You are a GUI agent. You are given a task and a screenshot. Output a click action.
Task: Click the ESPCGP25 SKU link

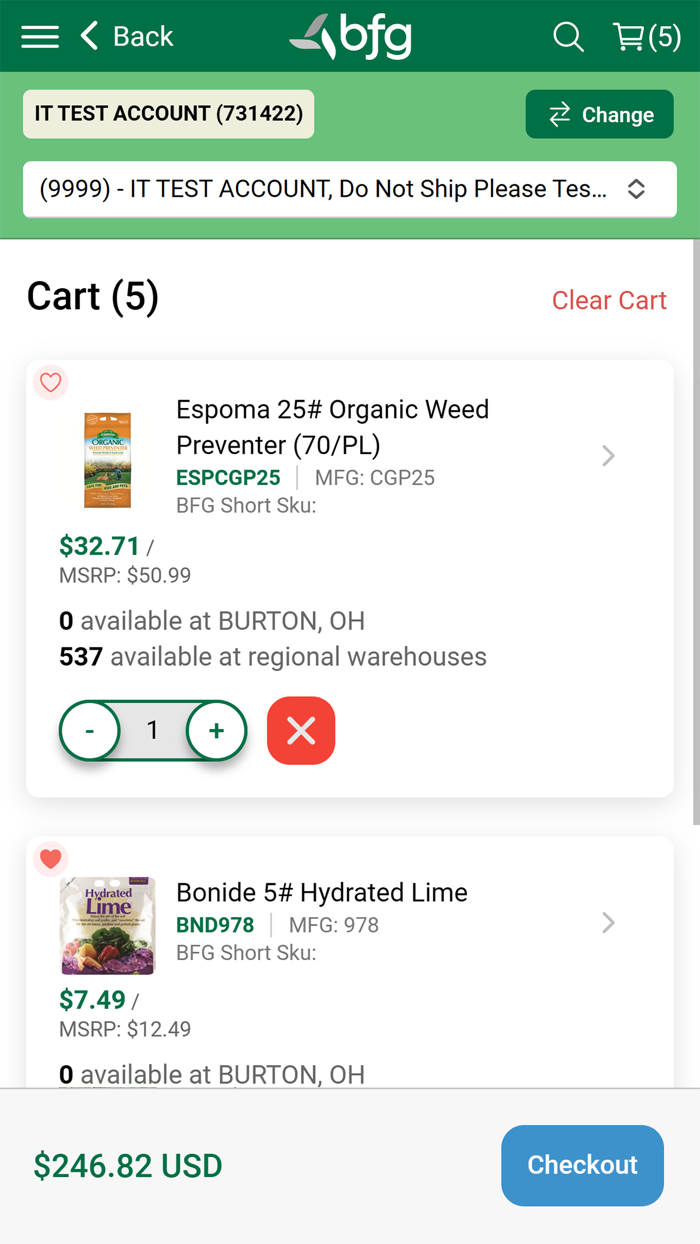point(228,478)
